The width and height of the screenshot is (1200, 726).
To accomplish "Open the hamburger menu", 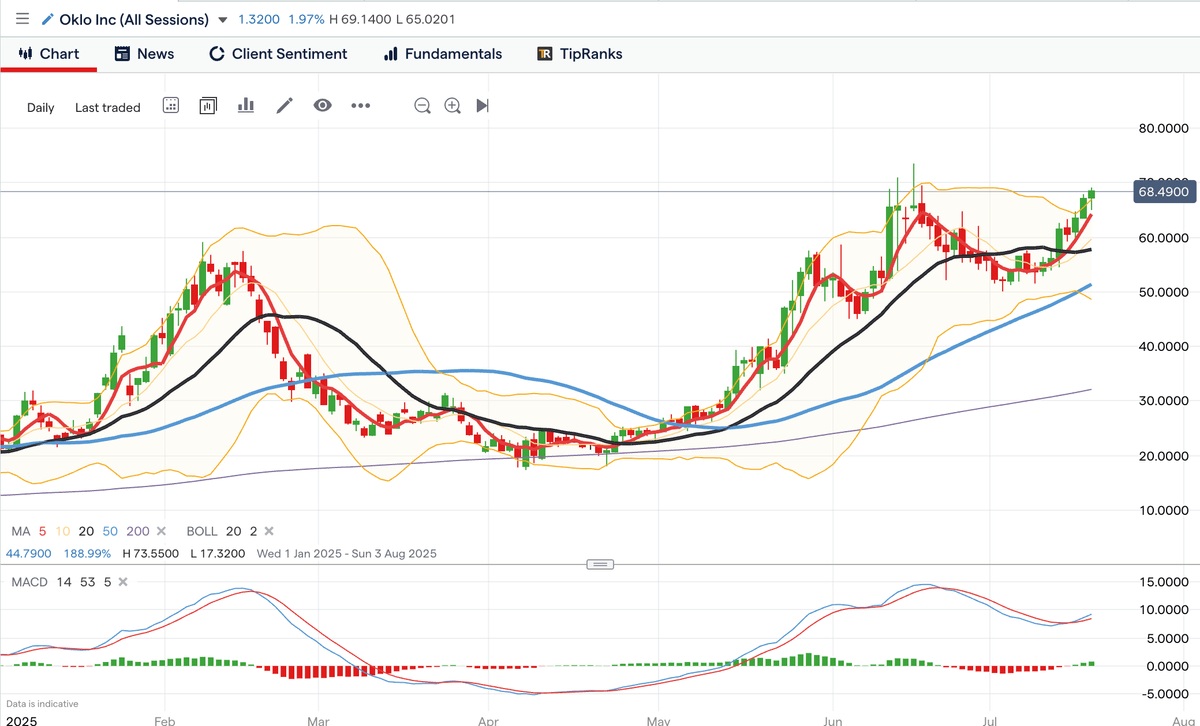I will click(22, 19).
